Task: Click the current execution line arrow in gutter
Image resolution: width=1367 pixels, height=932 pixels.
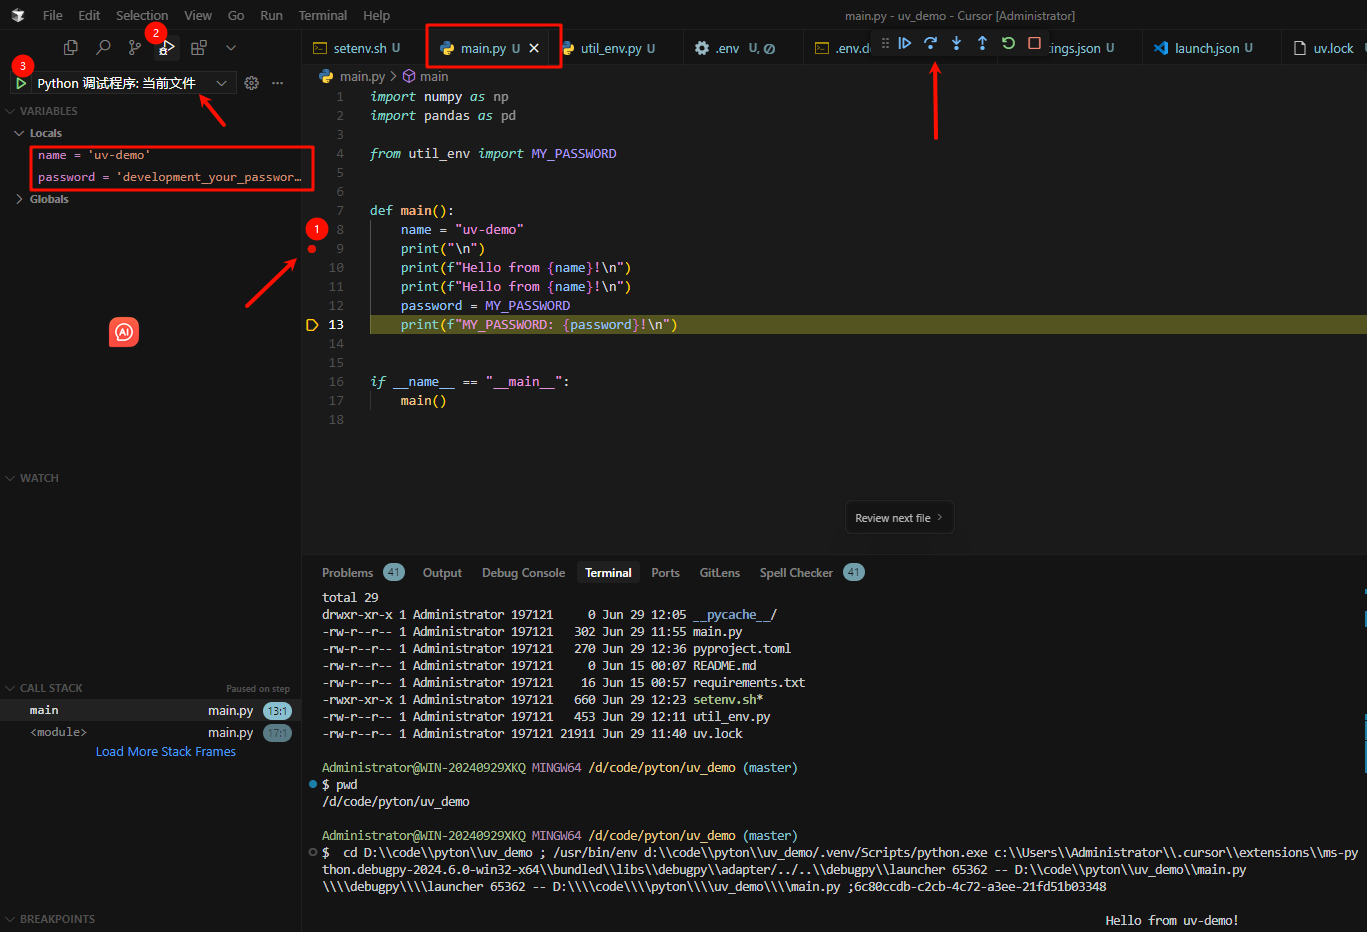Action: (x=312, y=325)
